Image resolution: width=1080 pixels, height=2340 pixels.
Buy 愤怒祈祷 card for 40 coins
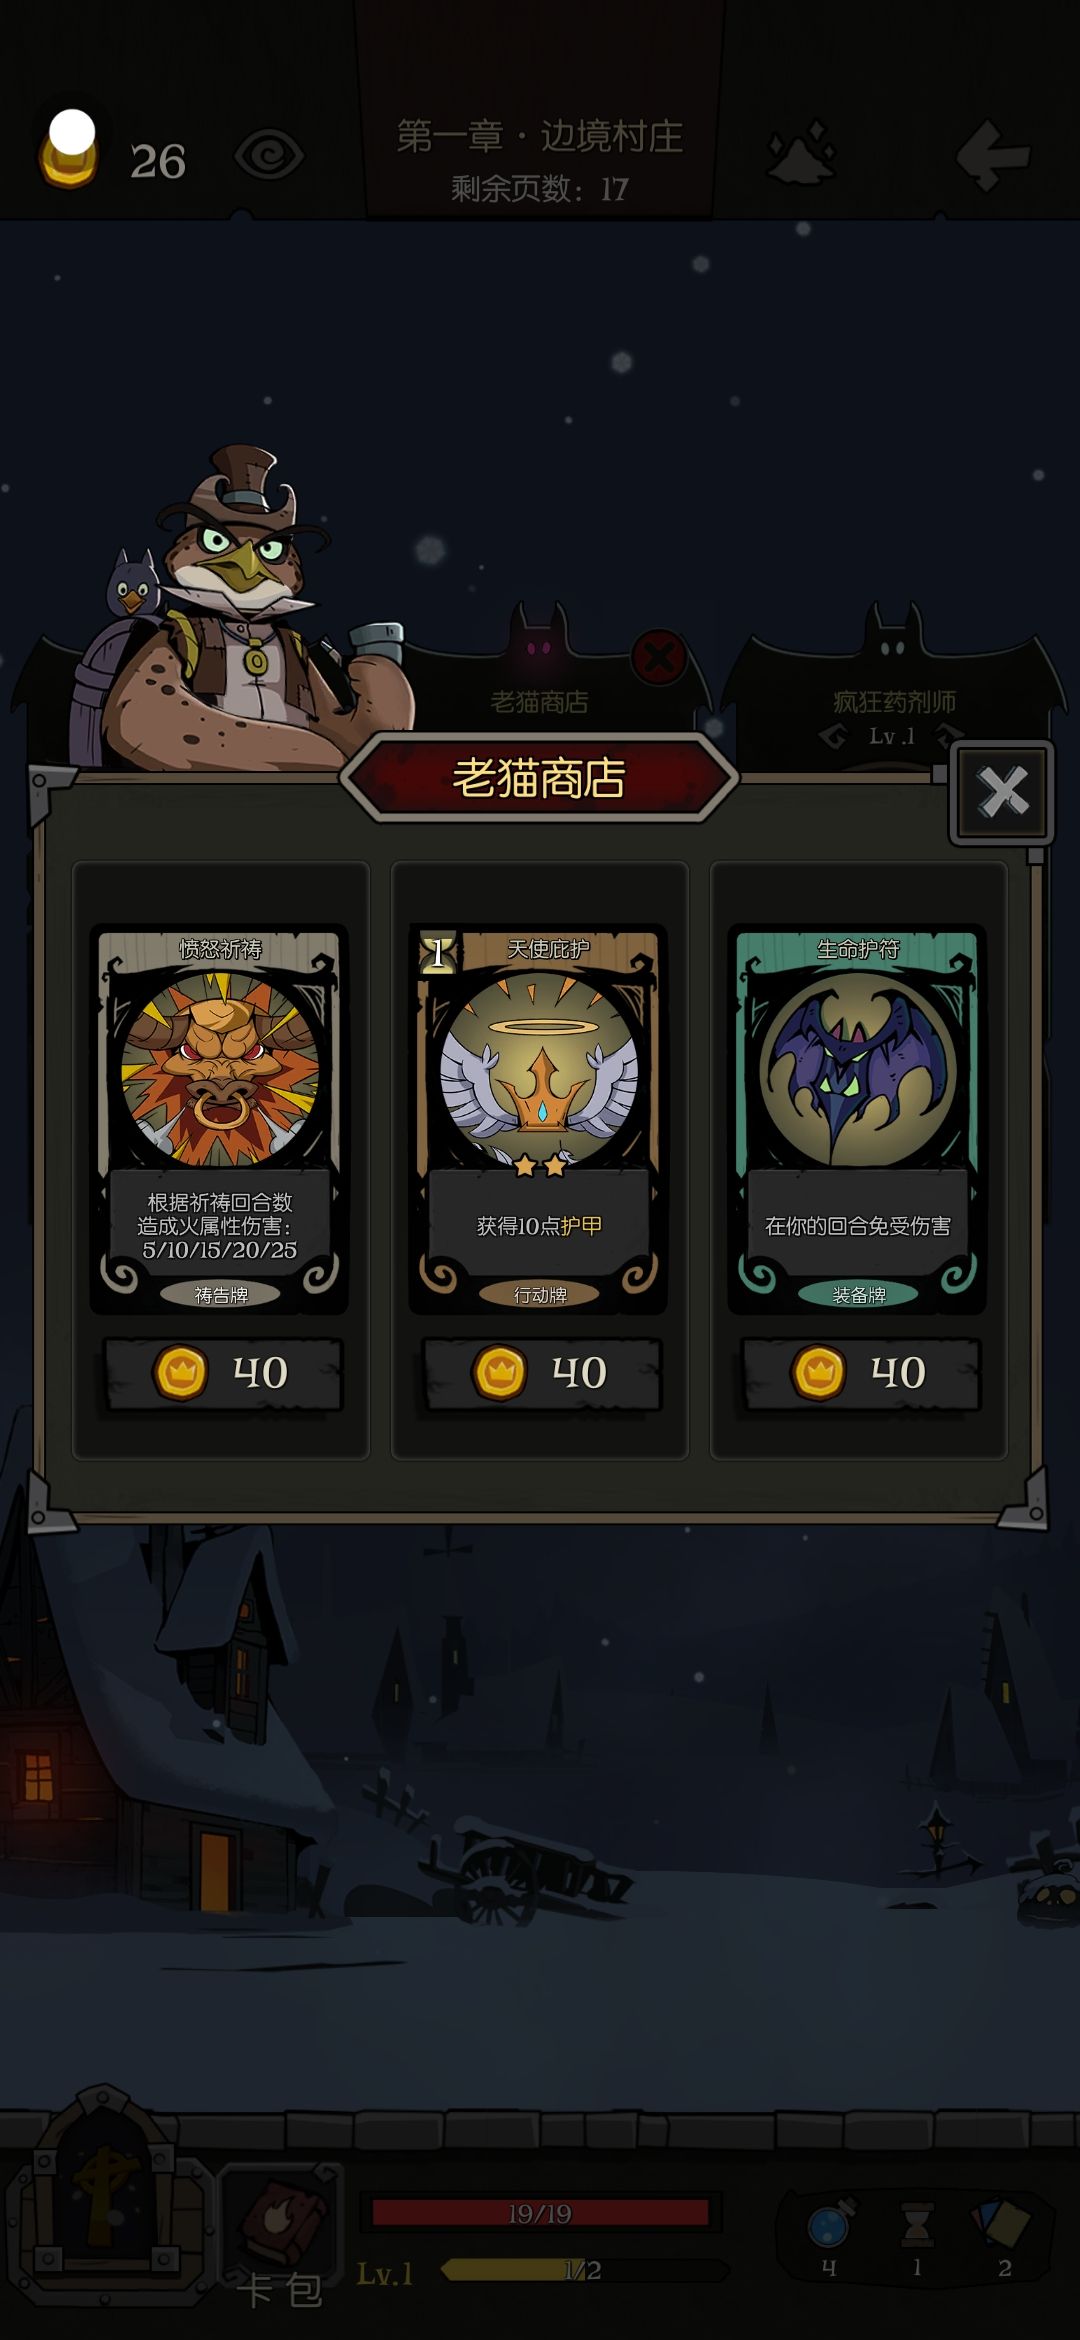click(x=222, y=1373)
